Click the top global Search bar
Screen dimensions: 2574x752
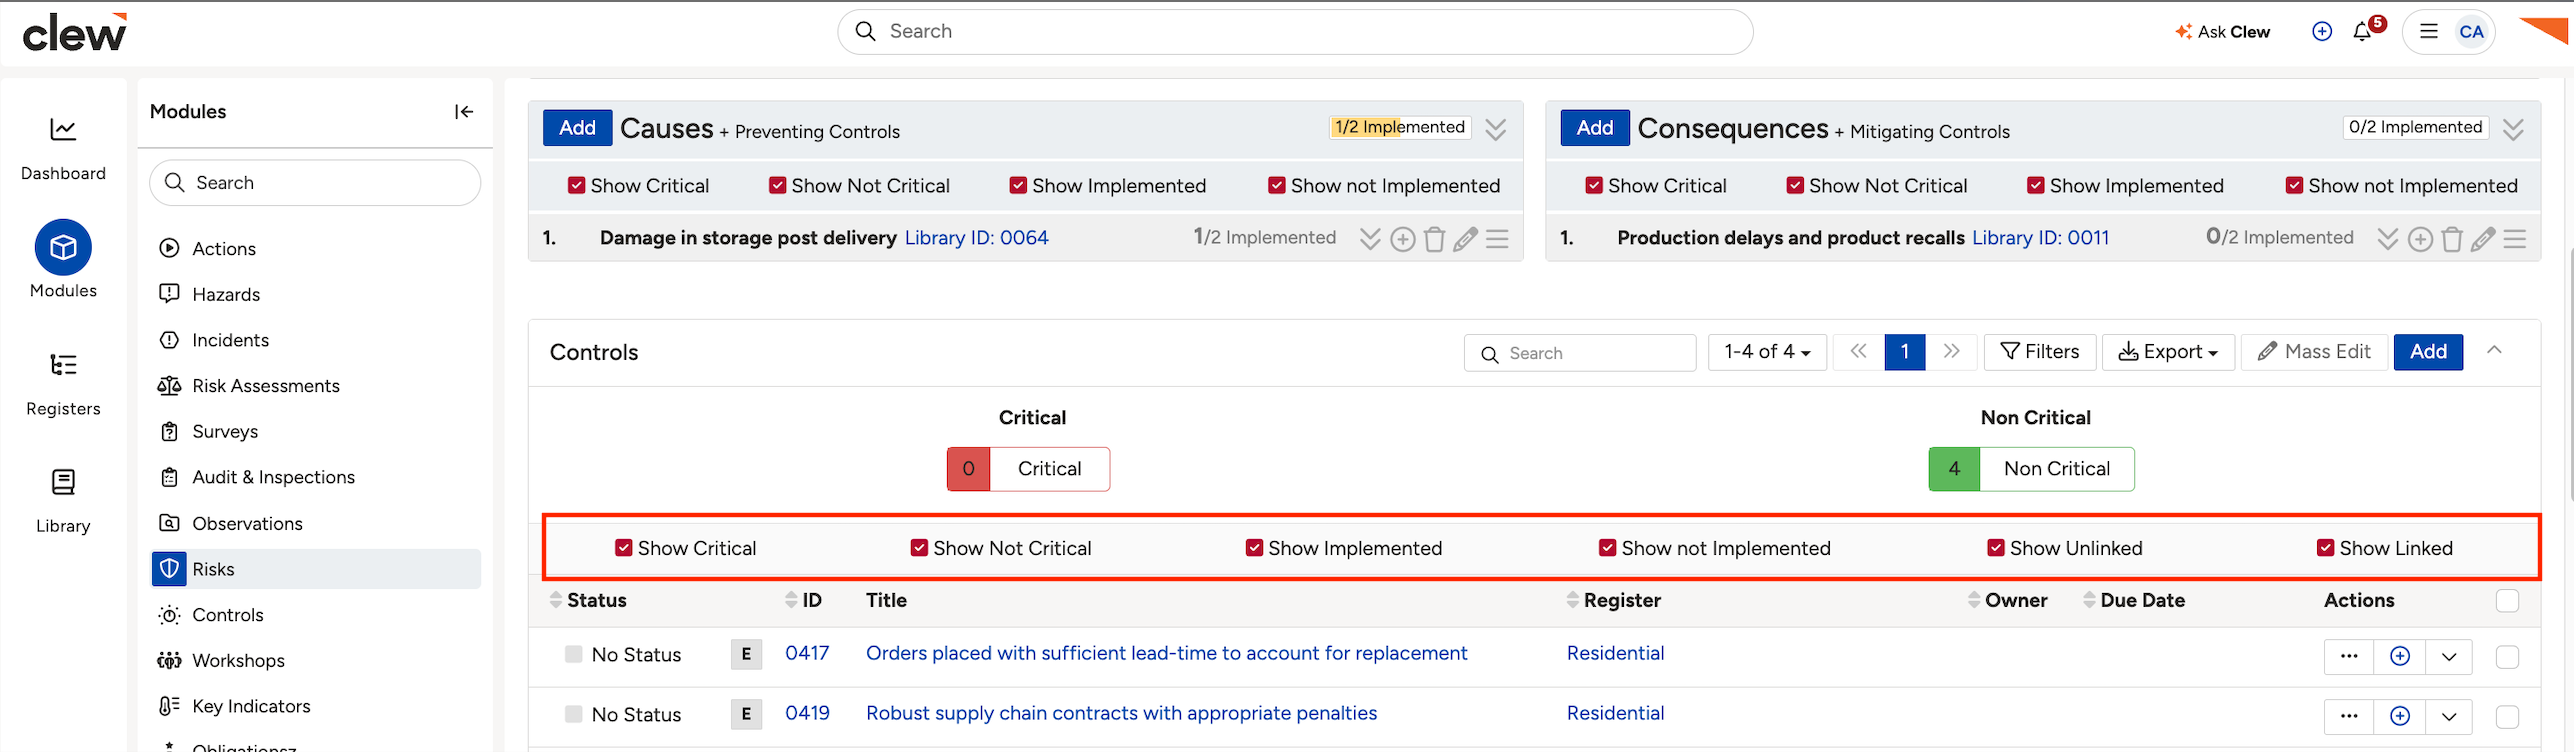pyautogui.click(x=1294, y=32)
